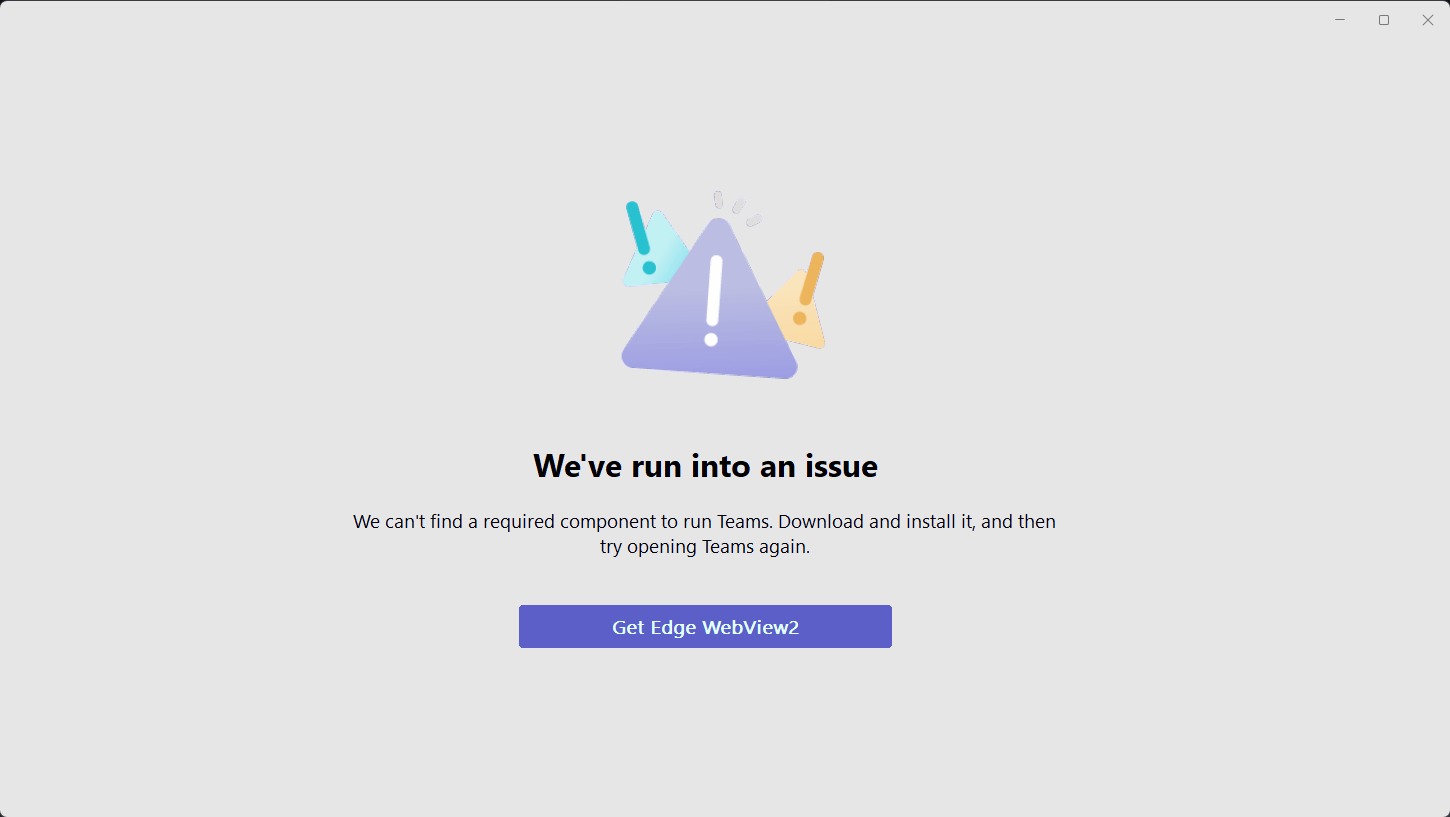
Task: Click the Get Edge WebView2 button
Action: click(705, 627)
